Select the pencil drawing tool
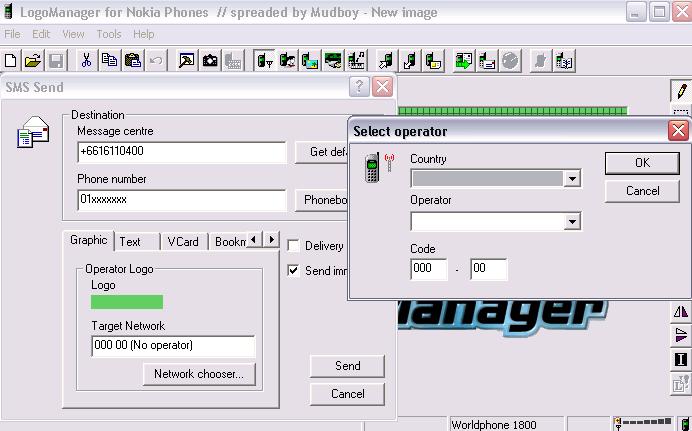The width and height of the screenshot is (692, 431). (x=681, y=90)
